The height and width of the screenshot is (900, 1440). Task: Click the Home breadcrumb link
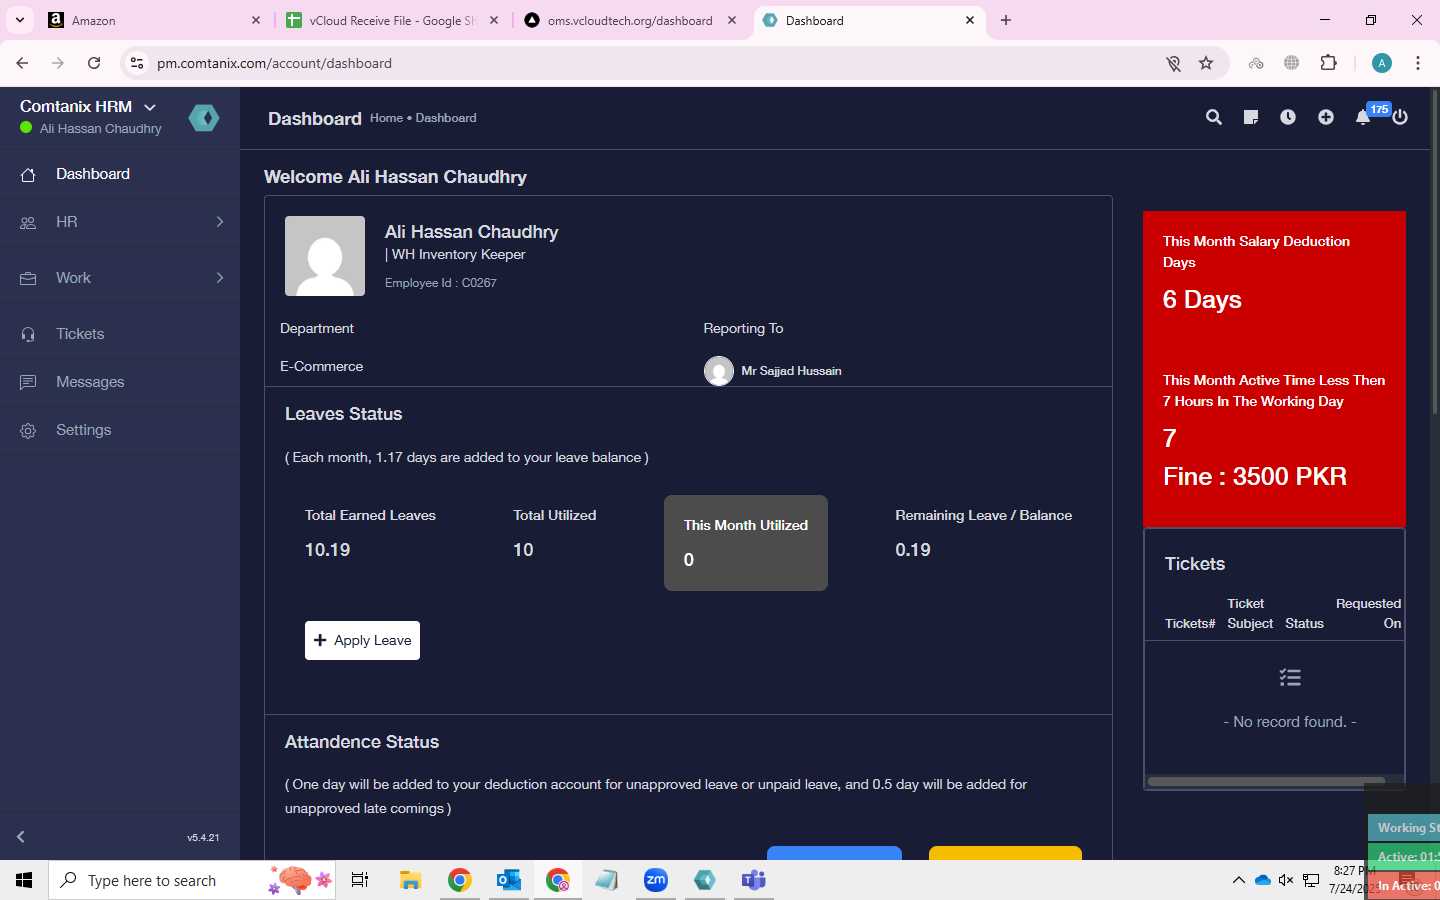386,118
